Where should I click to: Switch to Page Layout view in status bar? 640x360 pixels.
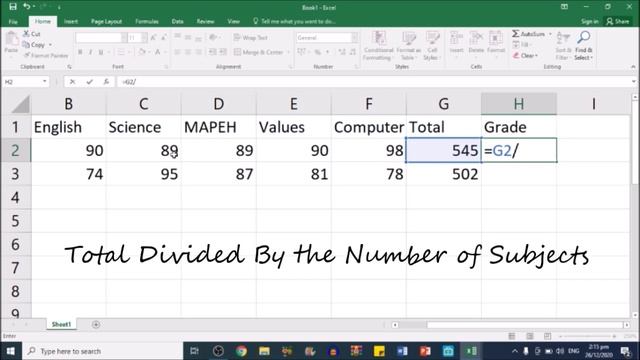(529, 336)
